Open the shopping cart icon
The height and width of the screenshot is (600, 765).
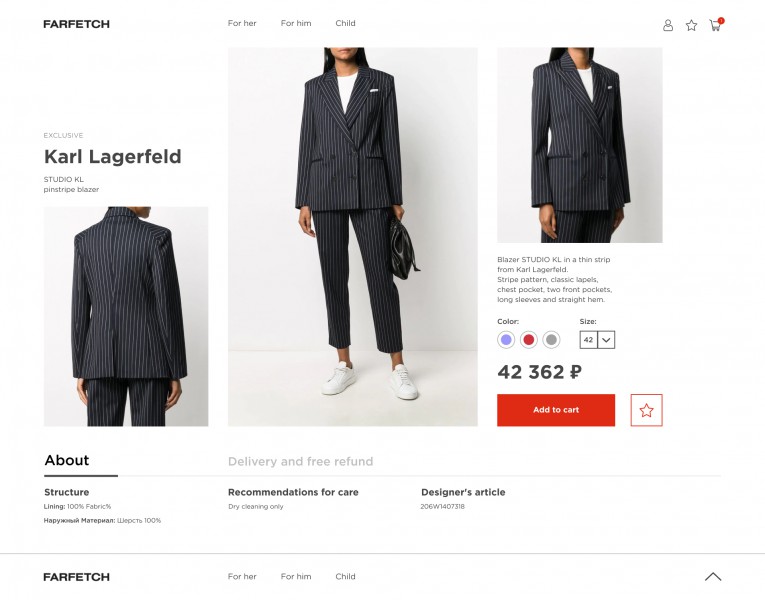[715, 25]
